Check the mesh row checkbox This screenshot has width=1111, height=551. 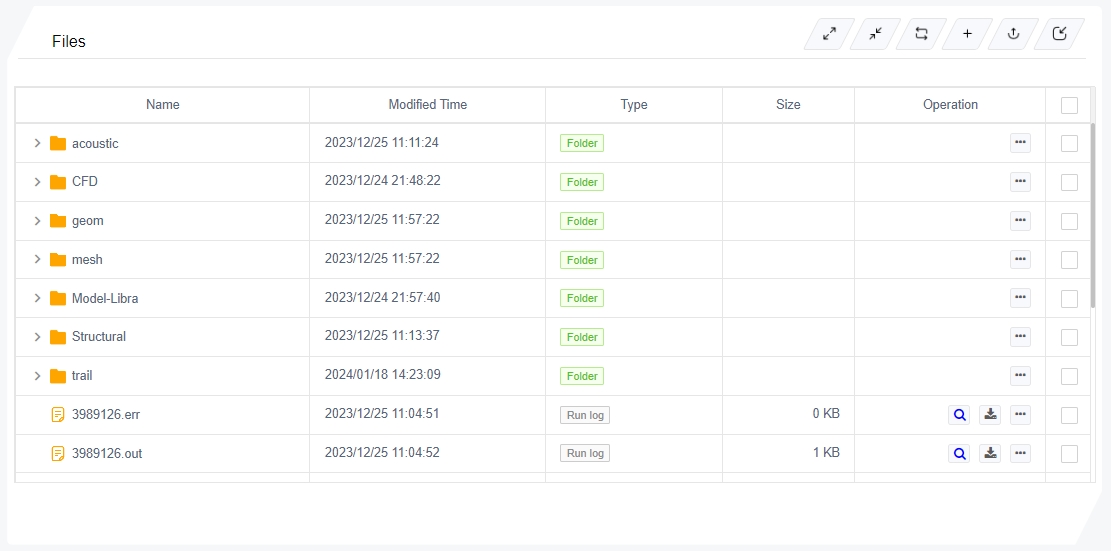(1069, 260)
